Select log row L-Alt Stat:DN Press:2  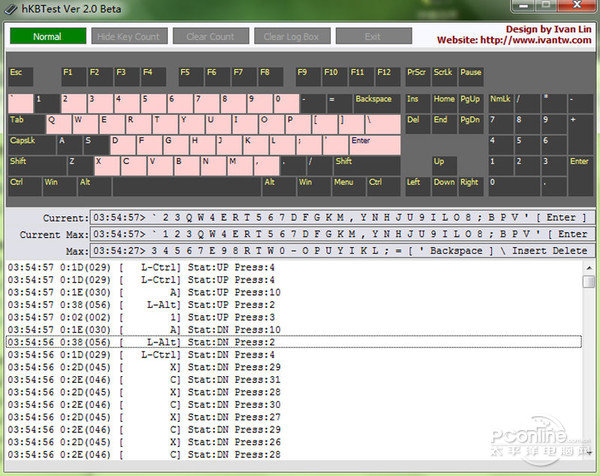point(294,342)
